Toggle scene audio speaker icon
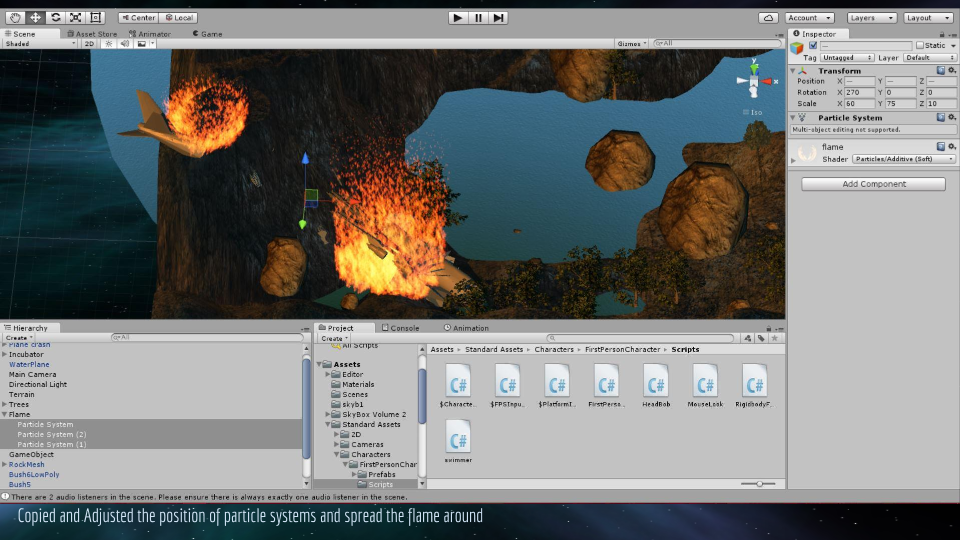Image resolution: width=960 pixels, height=540 pixels. coord(125,44)
